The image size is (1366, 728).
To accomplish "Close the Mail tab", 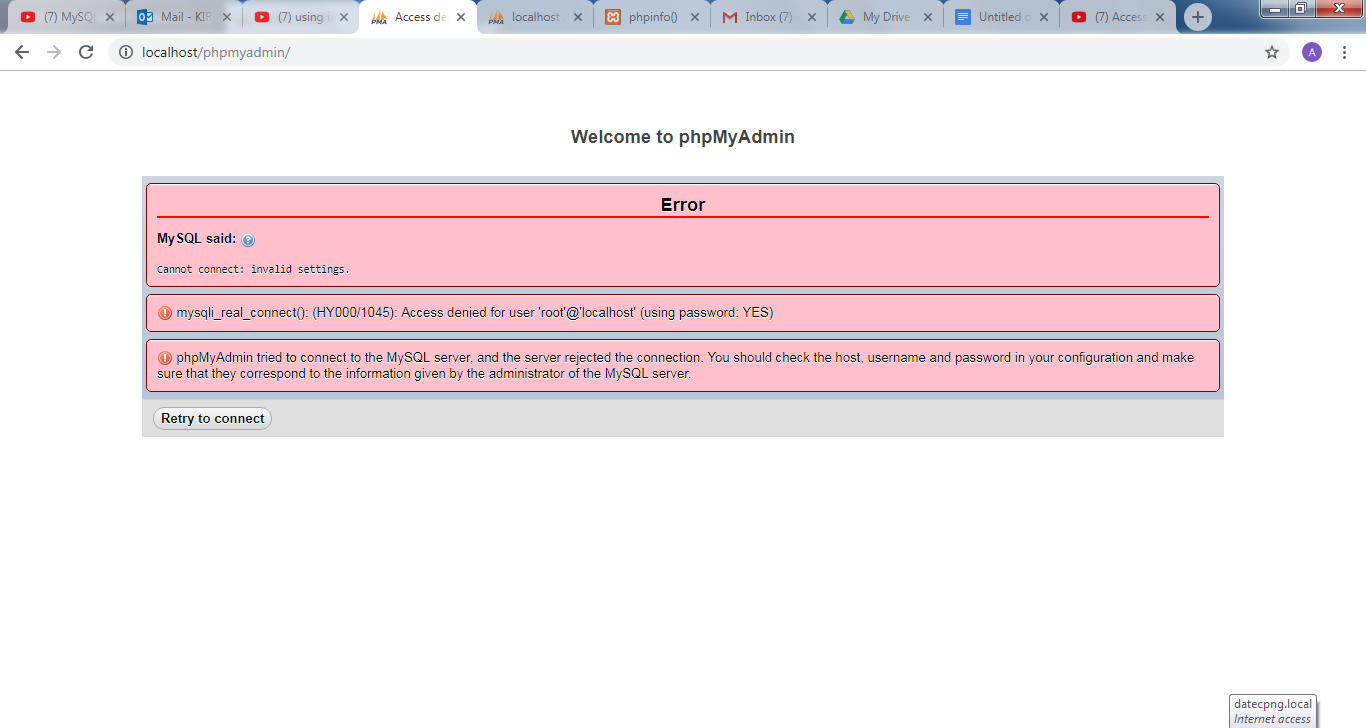I will tap(227, 17).
